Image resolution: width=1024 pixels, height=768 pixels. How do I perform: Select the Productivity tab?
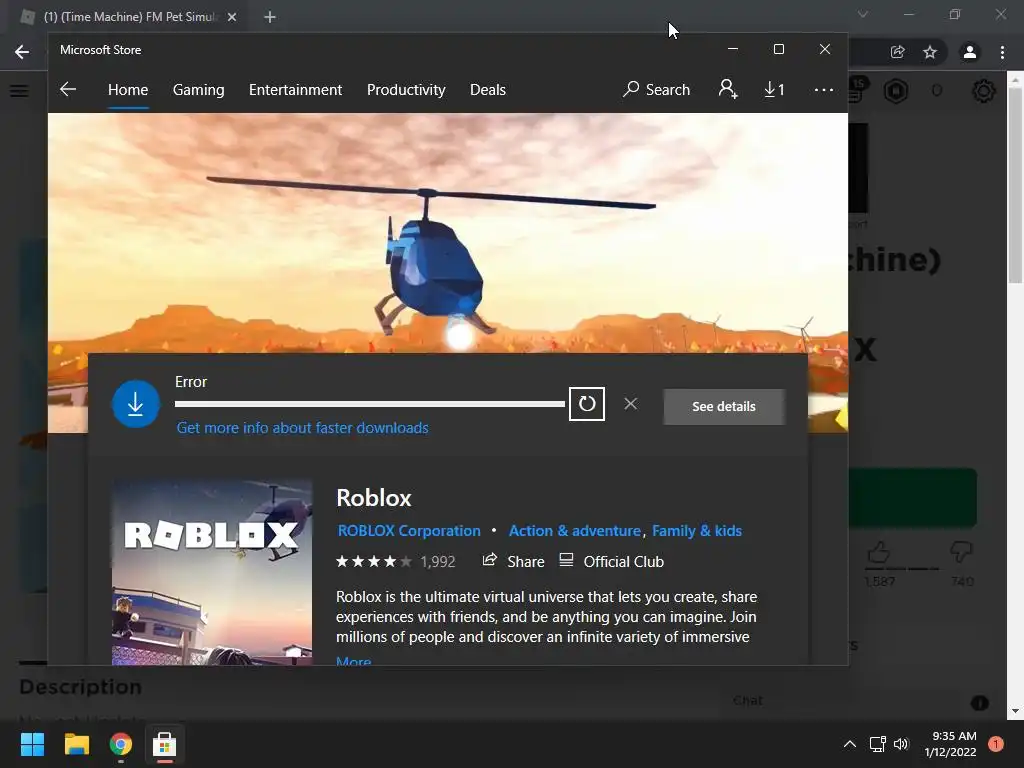406,89
